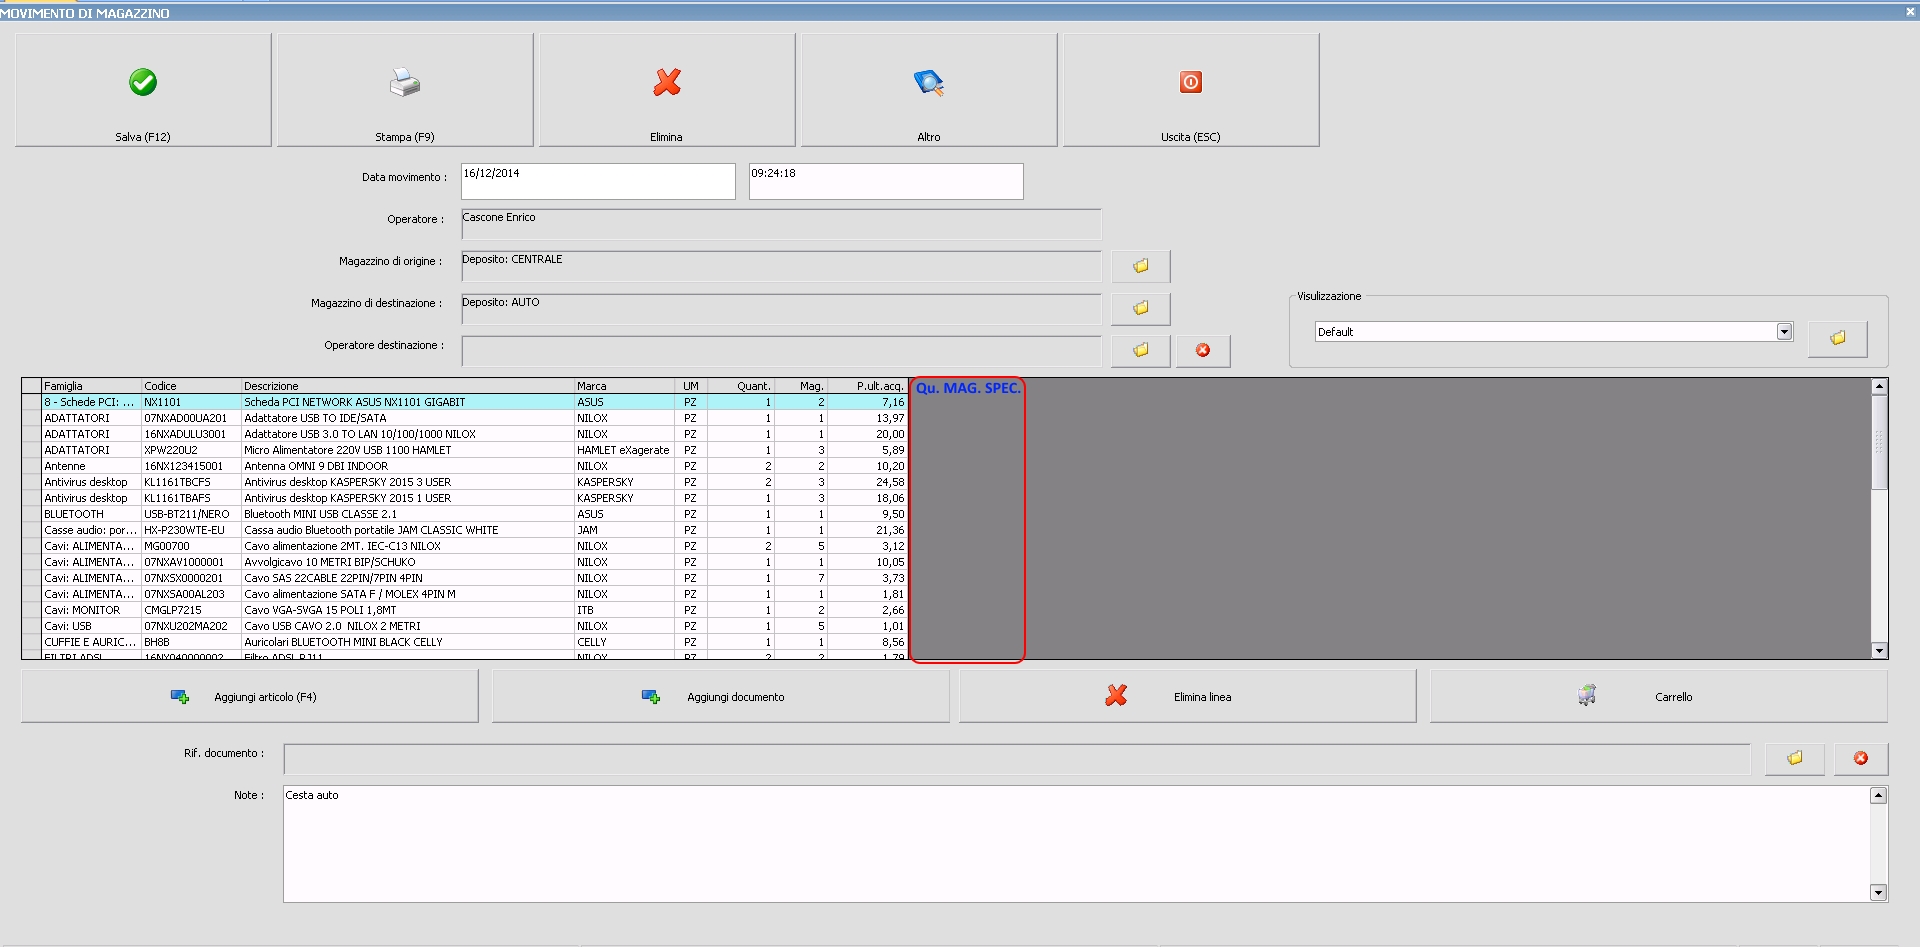Click the Quant. column header
Image resolution: width=1920 pixels, height=947 pixels.
click(740, 386)
